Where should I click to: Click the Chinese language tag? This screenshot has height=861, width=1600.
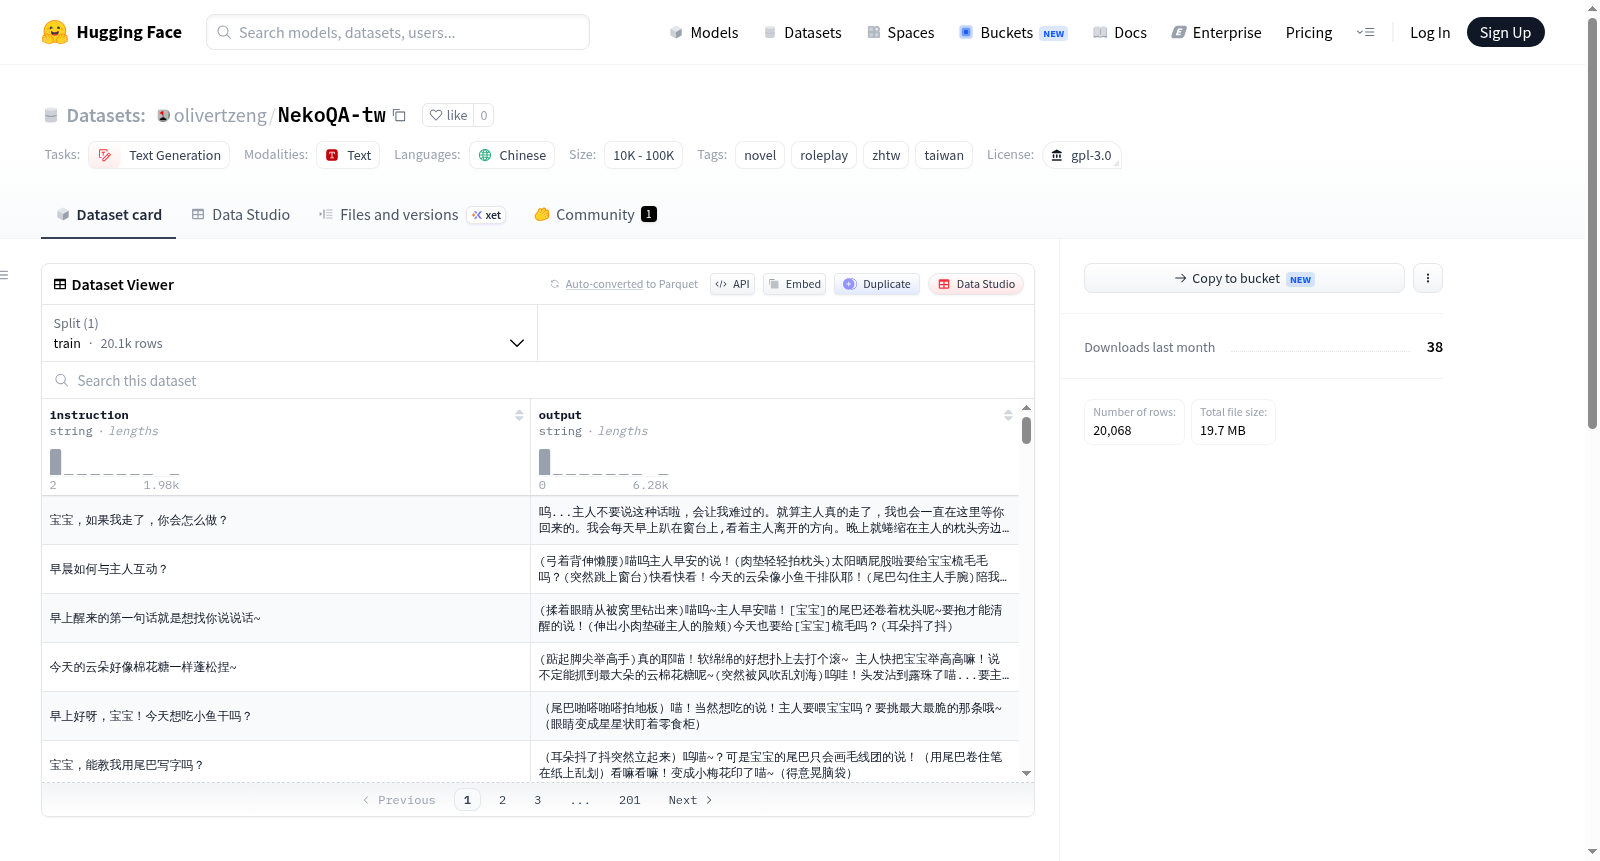pos(512,155)
